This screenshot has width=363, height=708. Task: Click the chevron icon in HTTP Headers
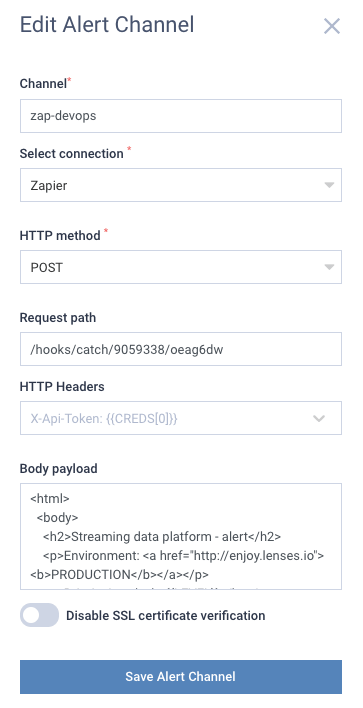click(x=319, y=419)
